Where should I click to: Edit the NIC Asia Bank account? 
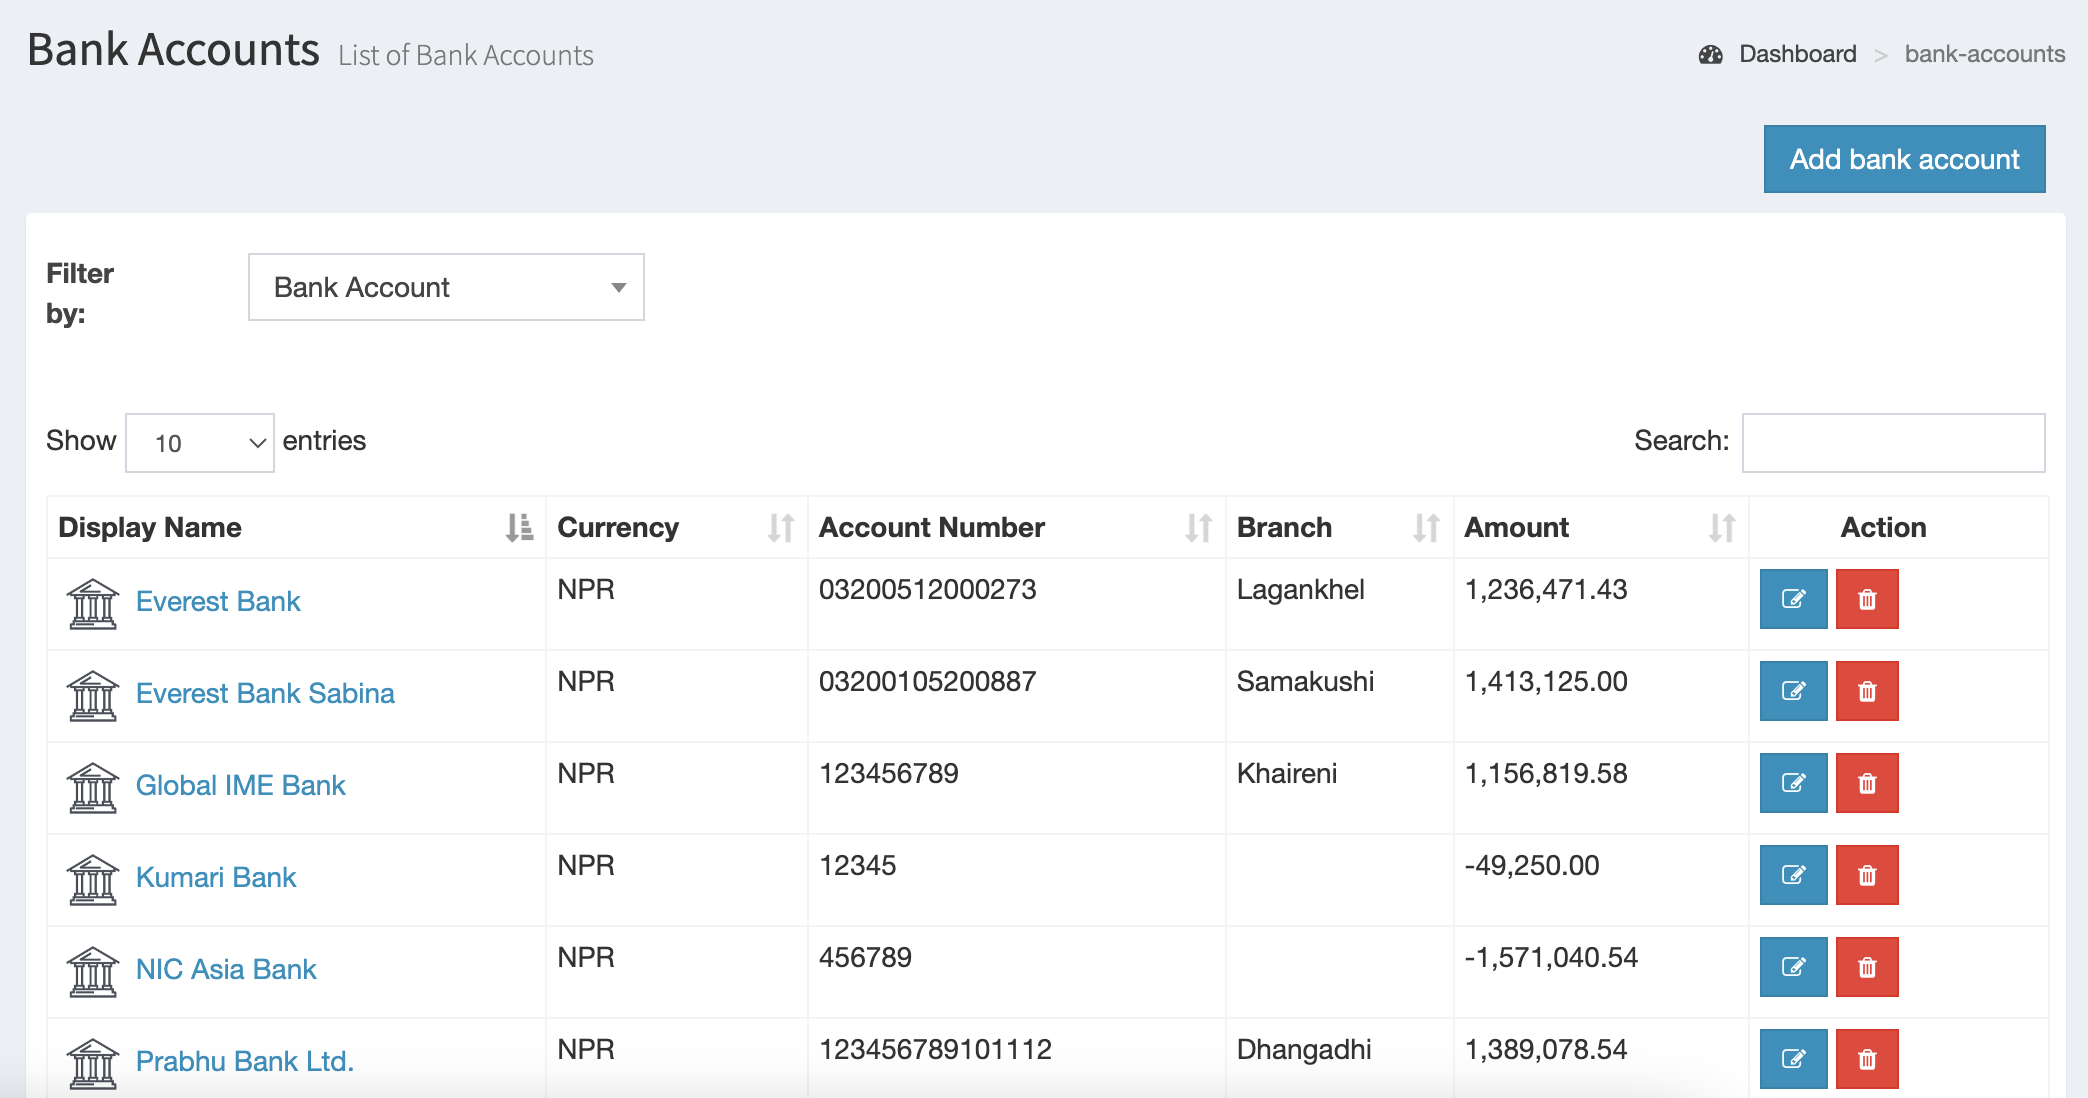[1793, 967]
